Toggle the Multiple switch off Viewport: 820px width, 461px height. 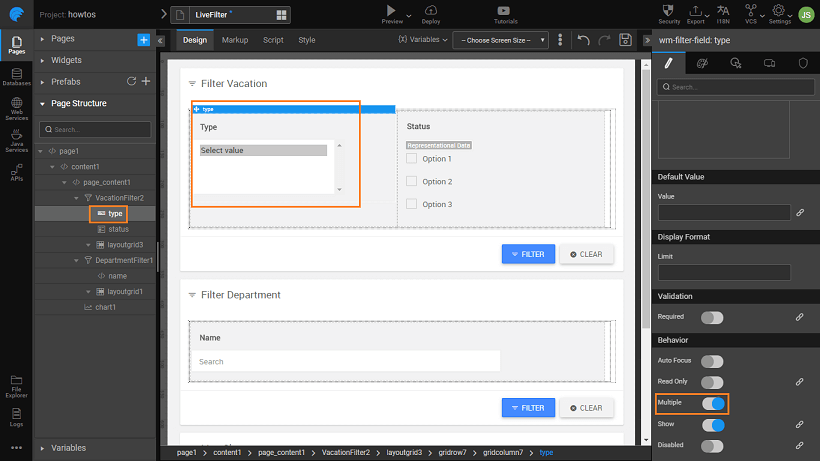click(x=712, y=404)
